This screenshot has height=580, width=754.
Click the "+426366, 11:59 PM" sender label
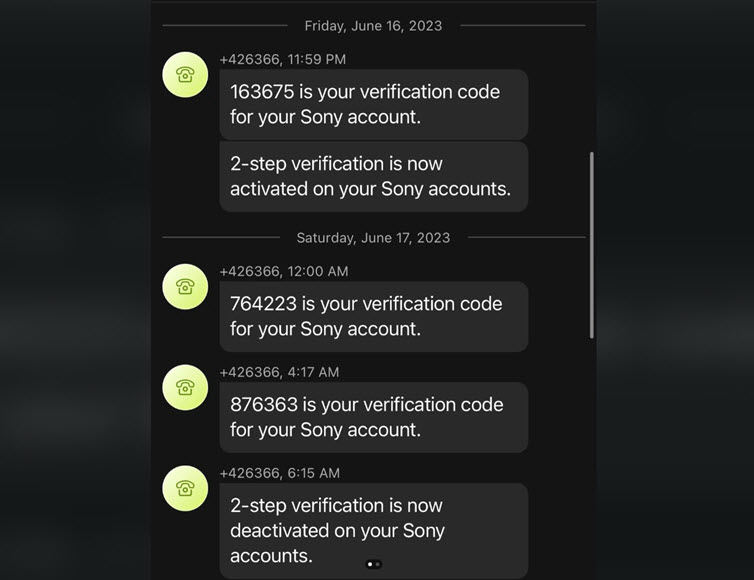coord(283,60)
